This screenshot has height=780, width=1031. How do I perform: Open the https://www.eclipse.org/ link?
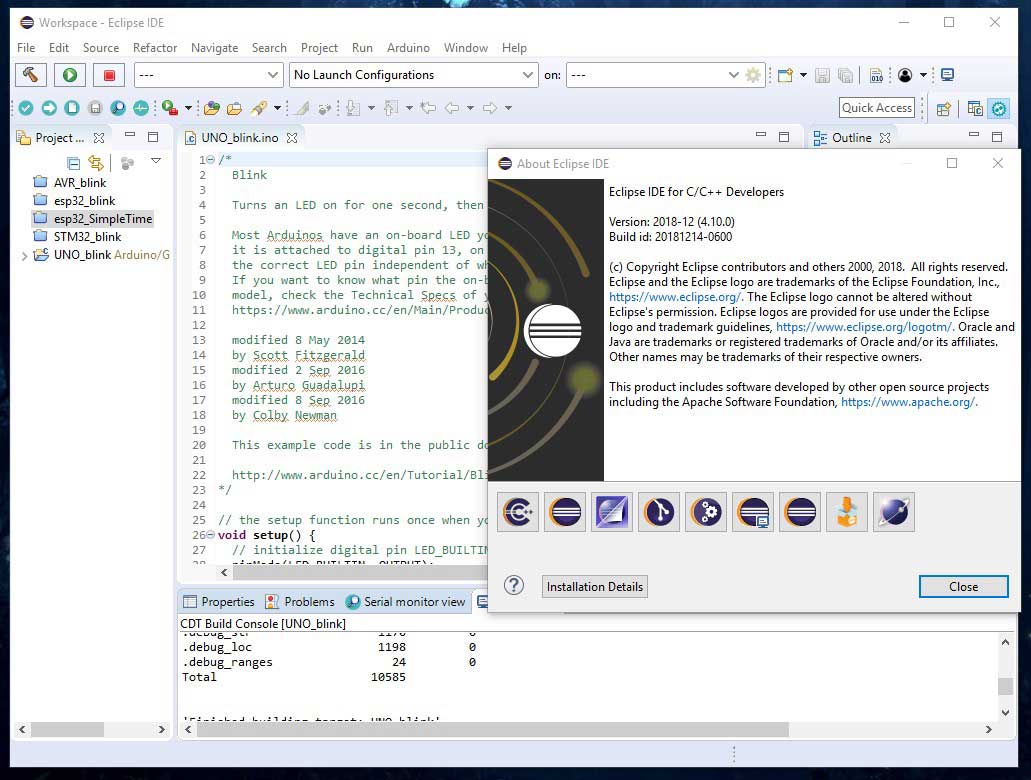pyautogui.click(x=675, y=297)
